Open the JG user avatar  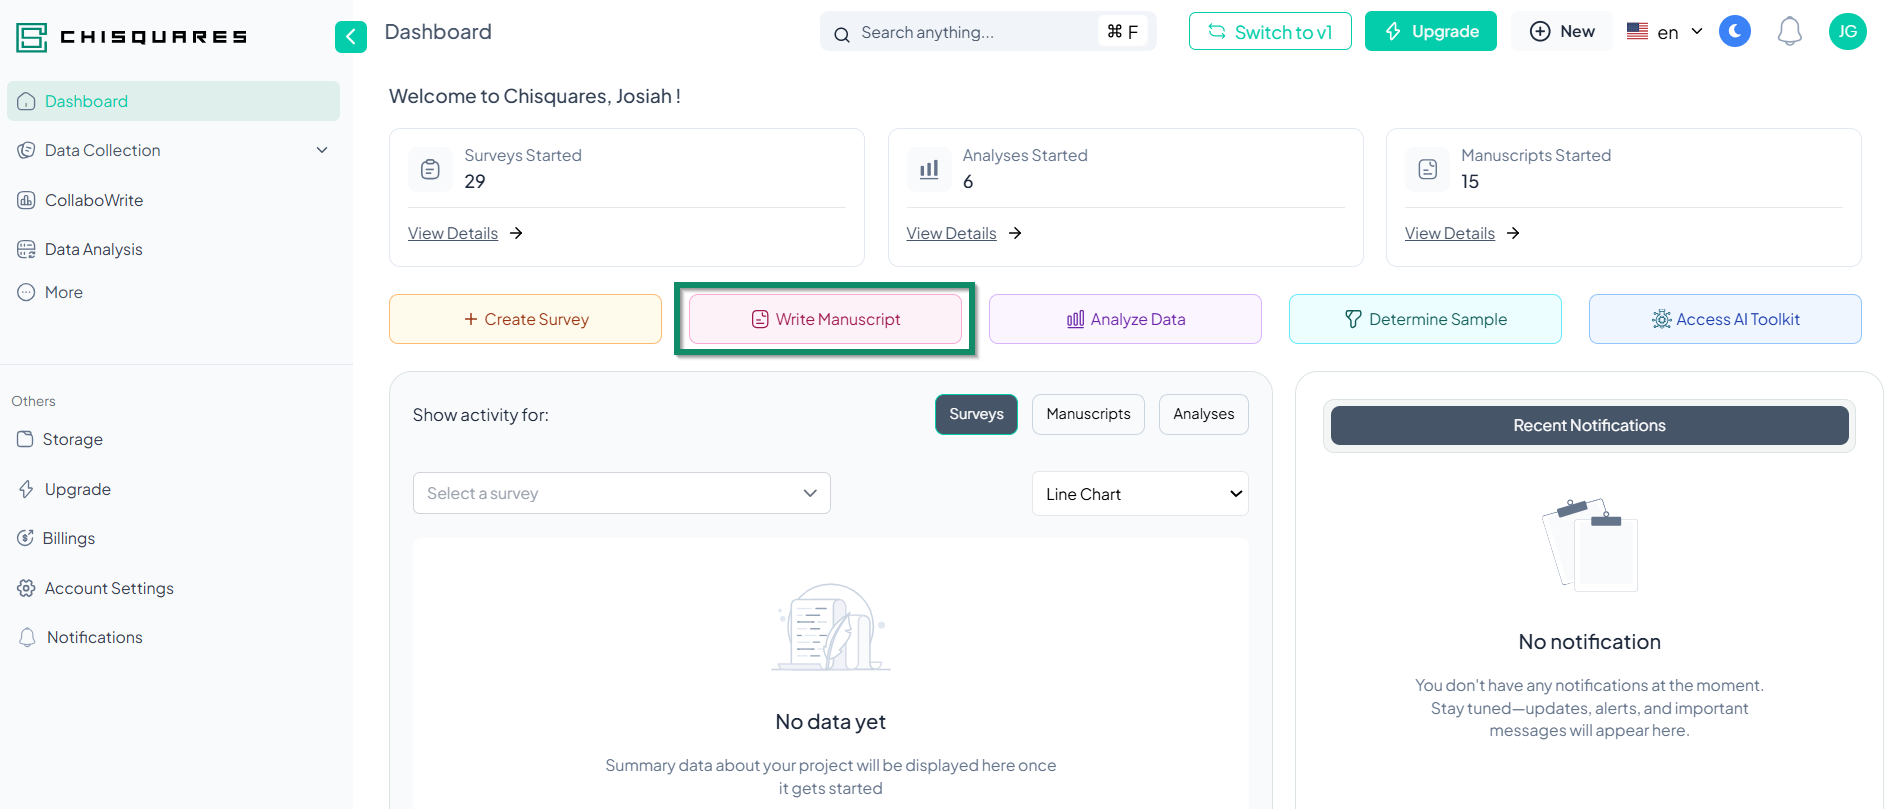pos(1847,32)
